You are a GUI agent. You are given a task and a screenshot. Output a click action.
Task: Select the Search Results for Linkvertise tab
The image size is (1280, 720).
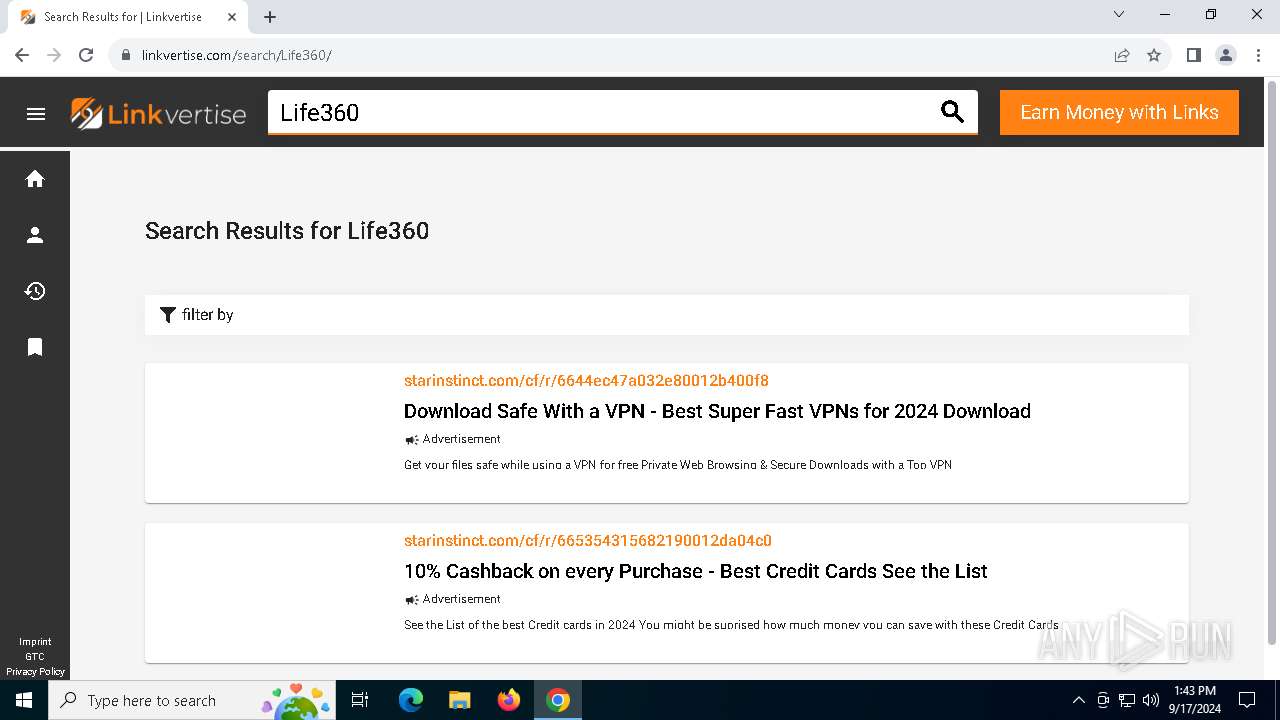pos(123,17)
